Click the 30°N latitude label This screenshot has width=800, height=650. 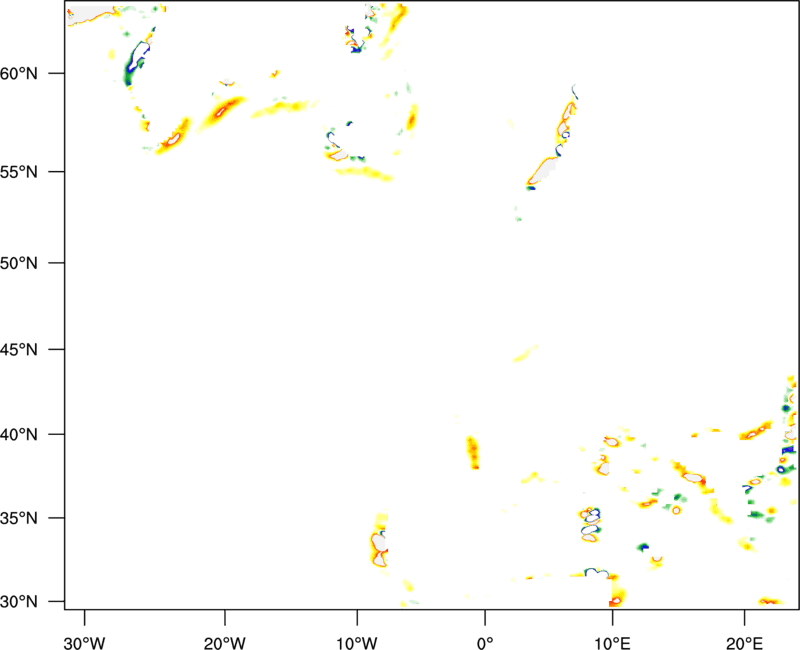pos(19,602)
